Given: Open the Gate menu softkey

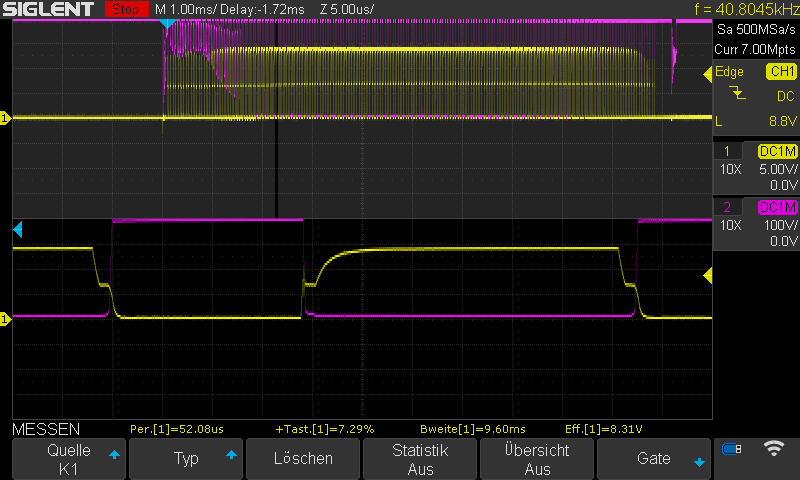Looking at the screenshot, I should click(x=654, y=459).
